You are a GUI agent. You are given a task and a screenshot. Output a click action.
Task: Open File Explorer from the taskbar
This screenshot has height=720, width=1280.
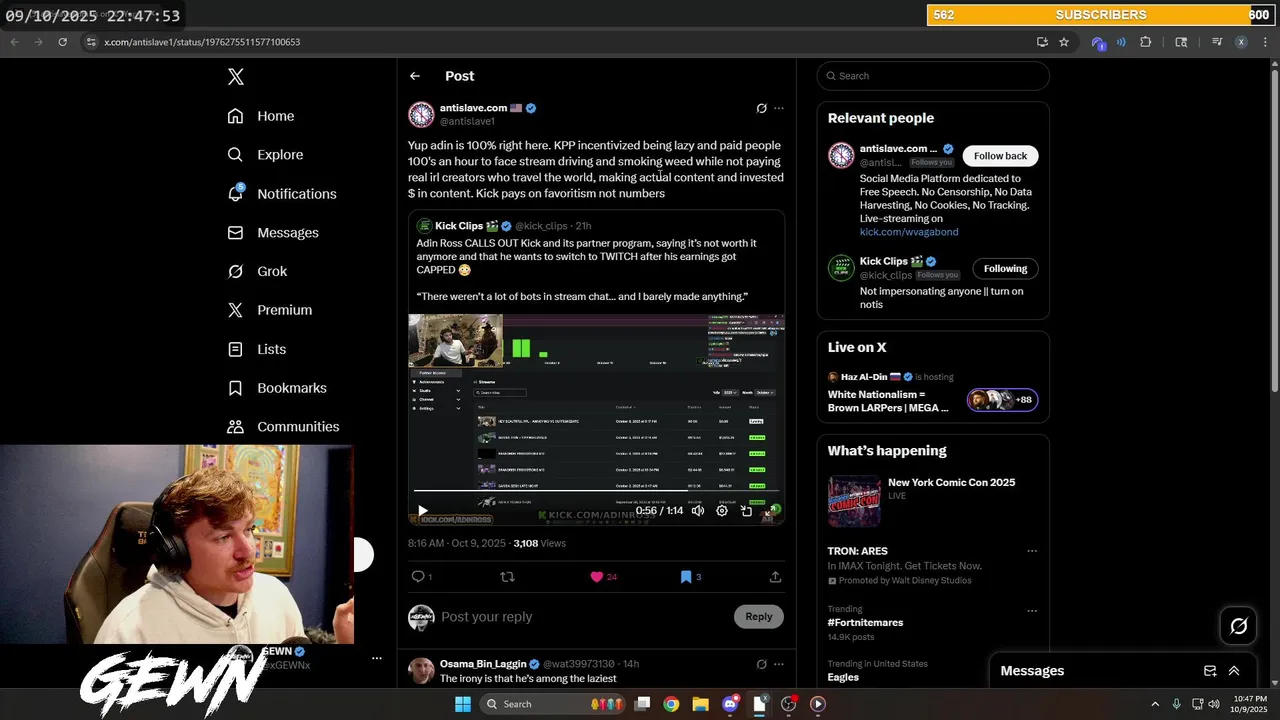coord(700,704)
